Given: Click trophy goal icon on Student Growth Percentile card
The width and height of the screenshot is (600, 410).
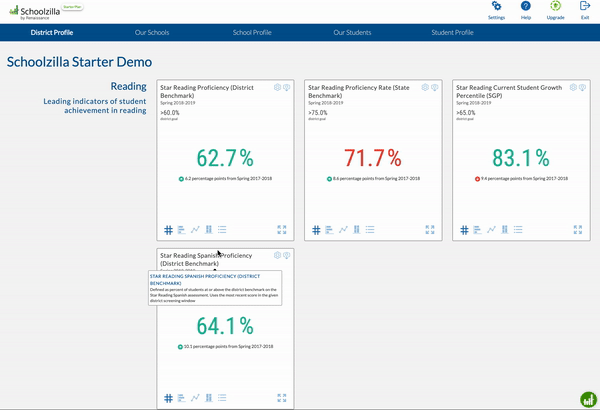Looking at the screenshot, I should click(x=582, y=87).
